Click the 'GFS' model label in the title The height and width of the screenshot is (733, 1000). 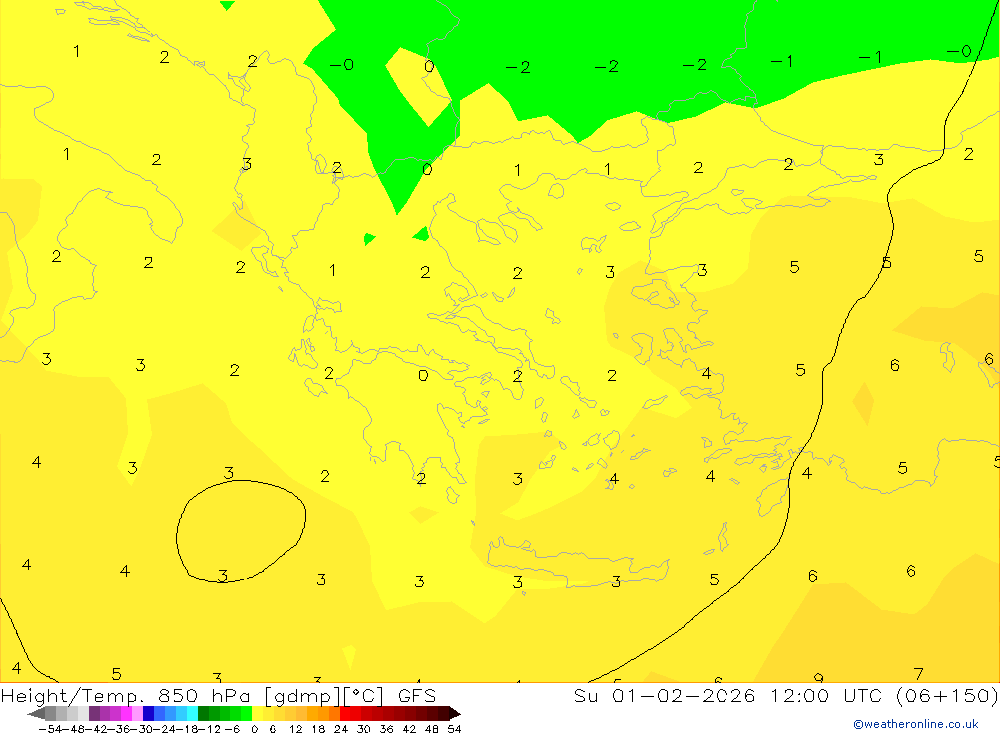pos(417,695)
